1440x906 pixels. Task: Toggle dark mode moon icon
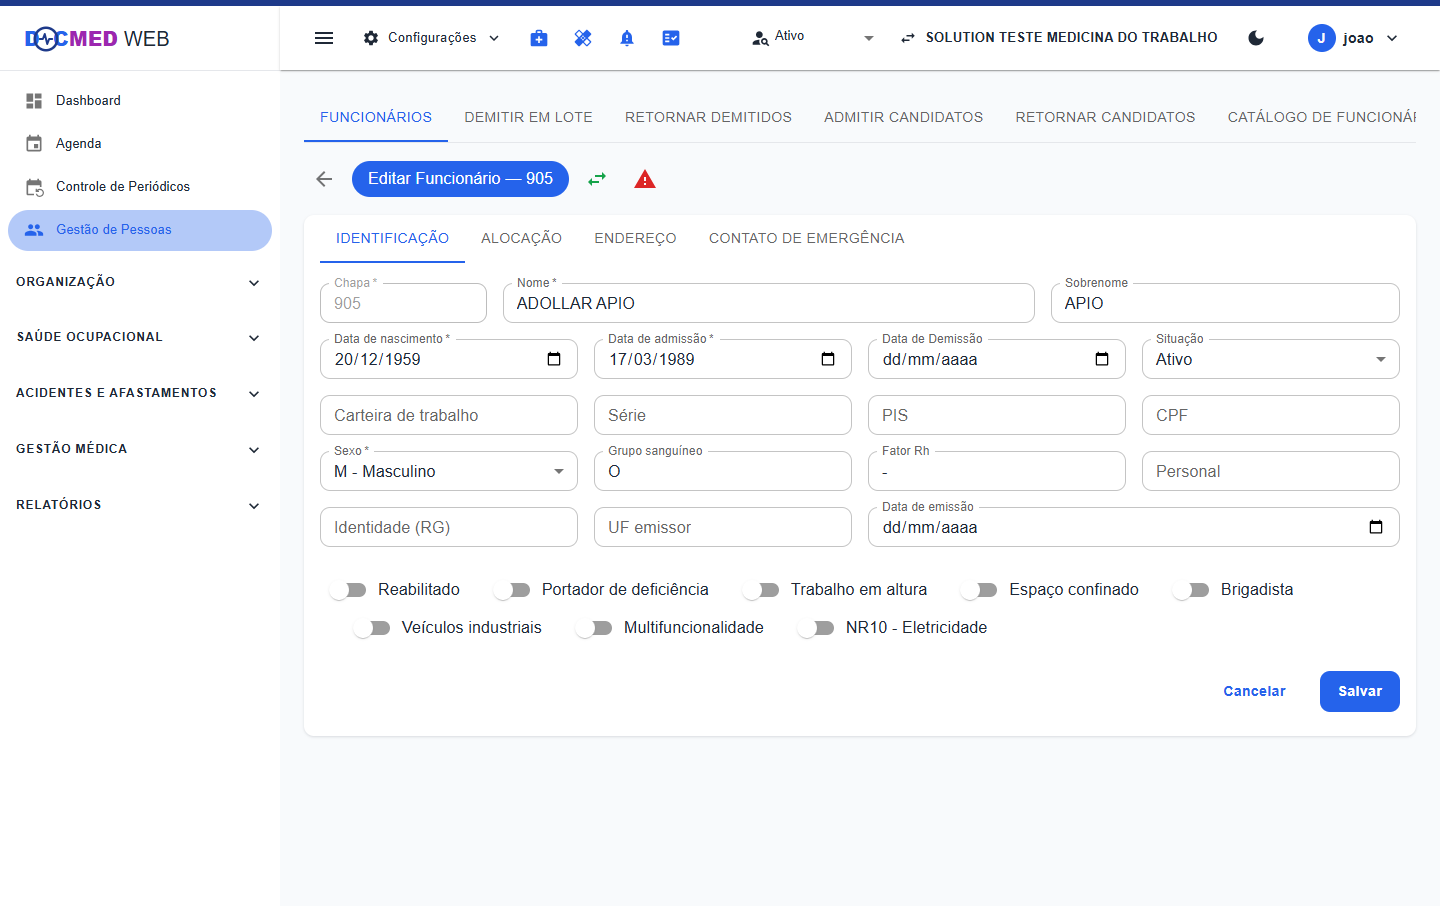click(1256, 38)
